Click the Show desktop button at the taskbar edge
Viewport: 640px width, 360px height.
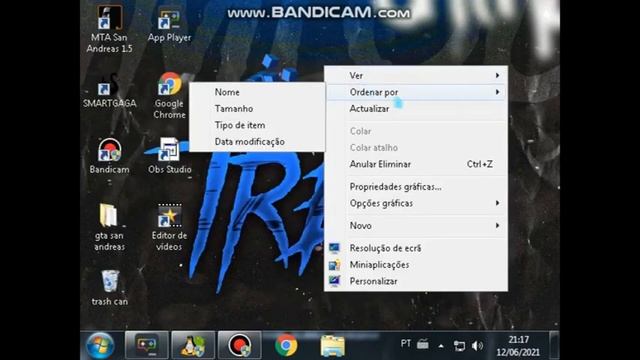554,345
